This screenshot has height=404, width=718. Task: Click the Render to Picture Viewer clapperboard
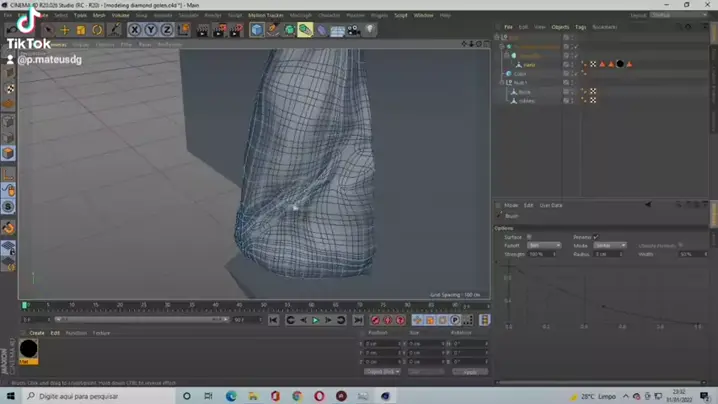(x=219, y=30)
